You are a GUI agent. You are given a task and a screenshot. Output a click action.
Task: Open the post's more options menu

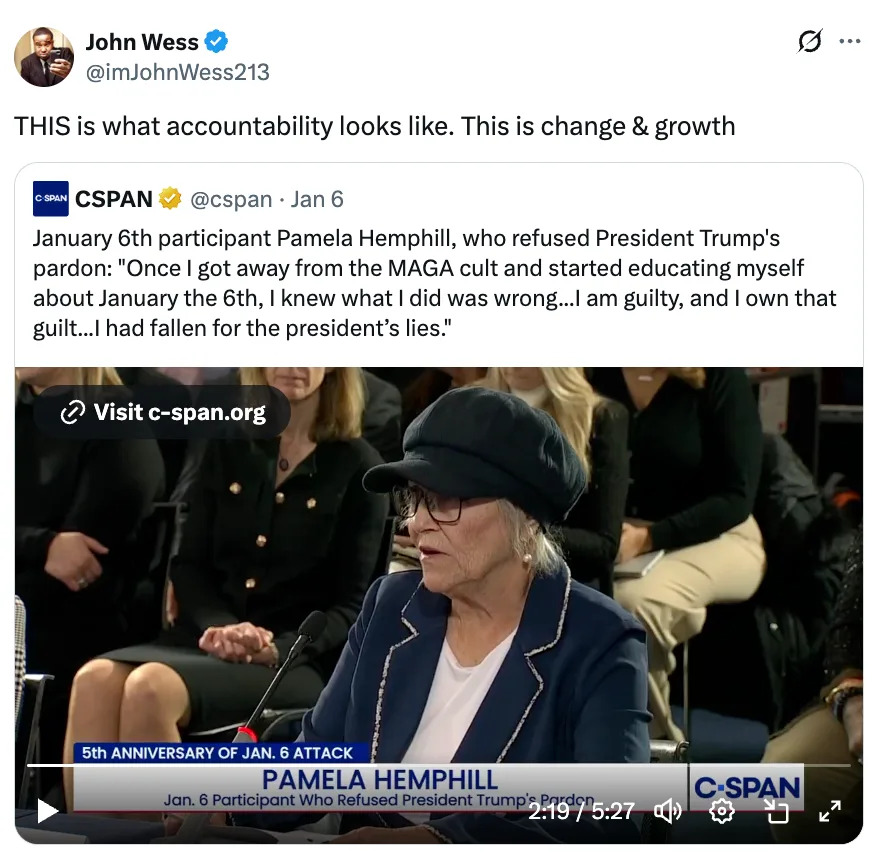click(851, 38)
